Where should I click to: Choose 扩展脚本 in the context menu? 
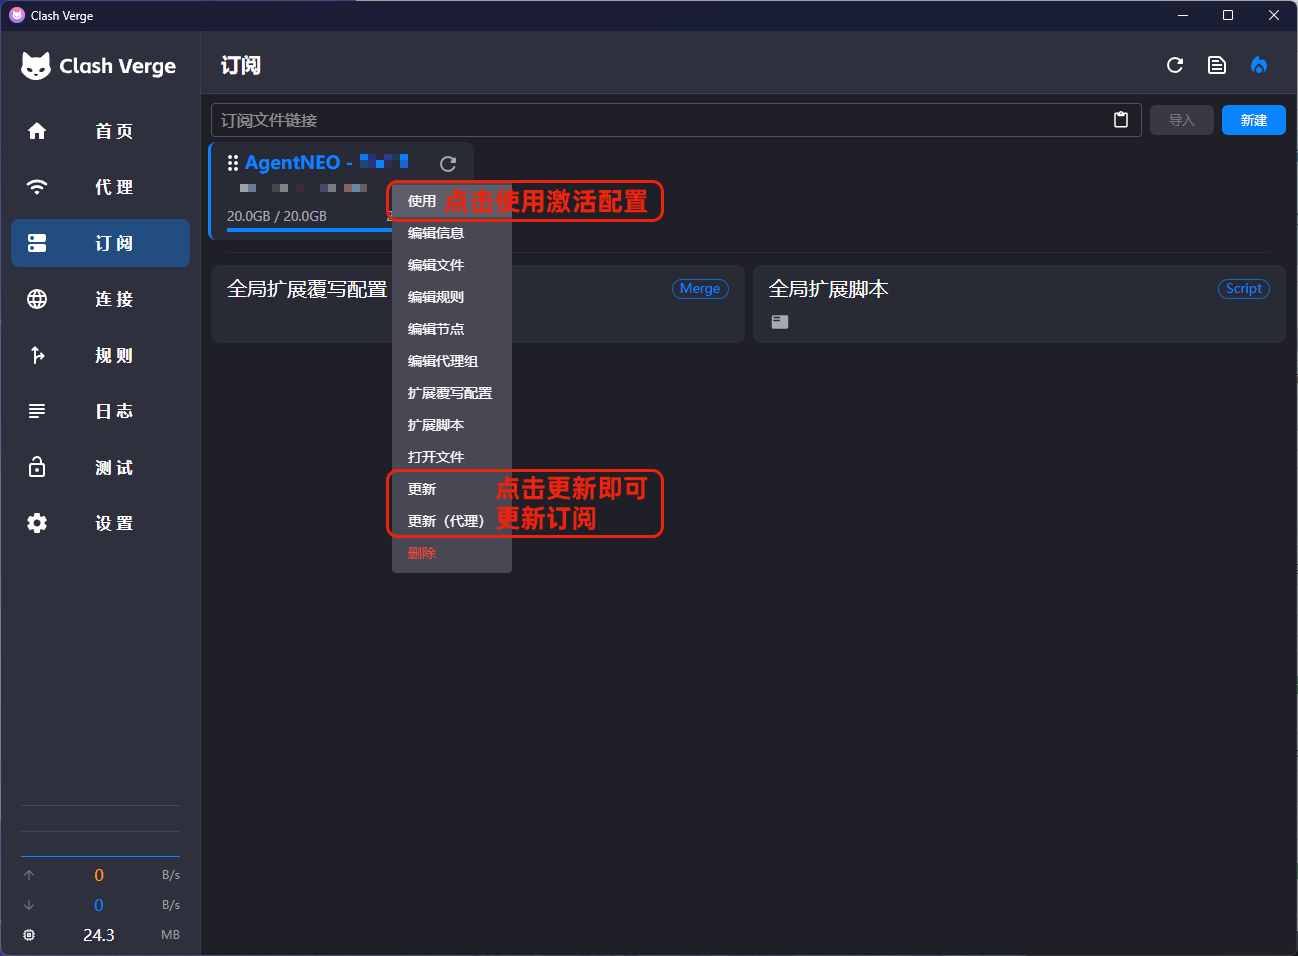[x=452, y=425]
